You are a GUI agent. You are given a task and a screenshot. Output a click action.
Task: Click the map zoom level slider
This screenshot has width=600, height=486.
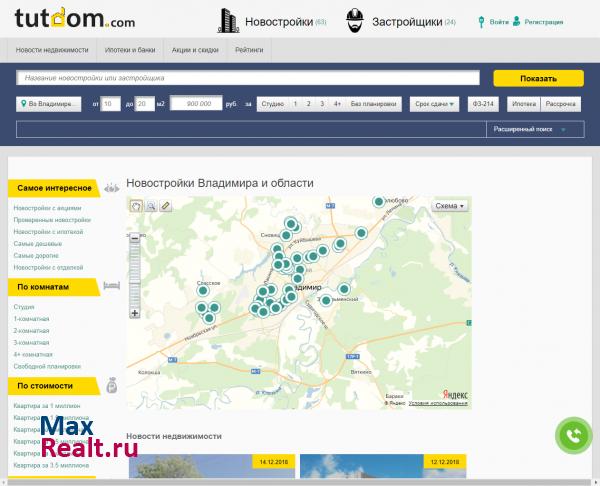tap(135, 276)
